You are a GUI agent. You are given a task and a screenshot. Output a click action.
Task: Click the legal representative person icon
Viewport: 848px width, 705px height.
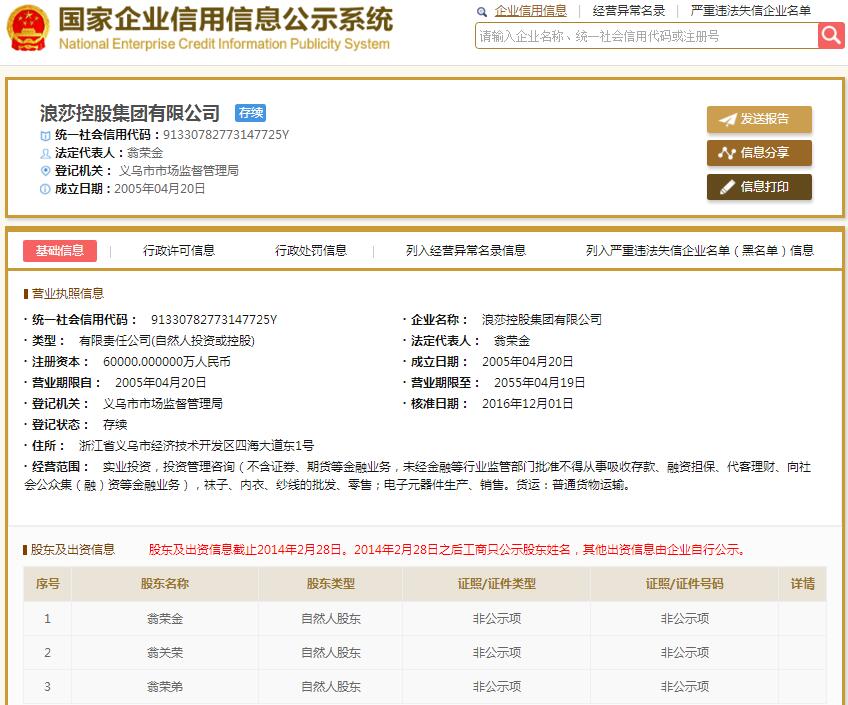point(45,153)
